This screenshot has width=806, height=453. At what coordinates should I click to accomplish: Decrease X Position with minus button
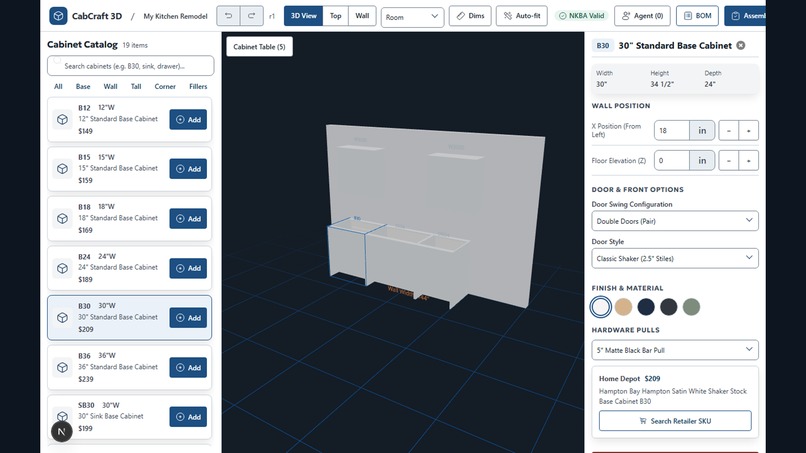point(728,131)
